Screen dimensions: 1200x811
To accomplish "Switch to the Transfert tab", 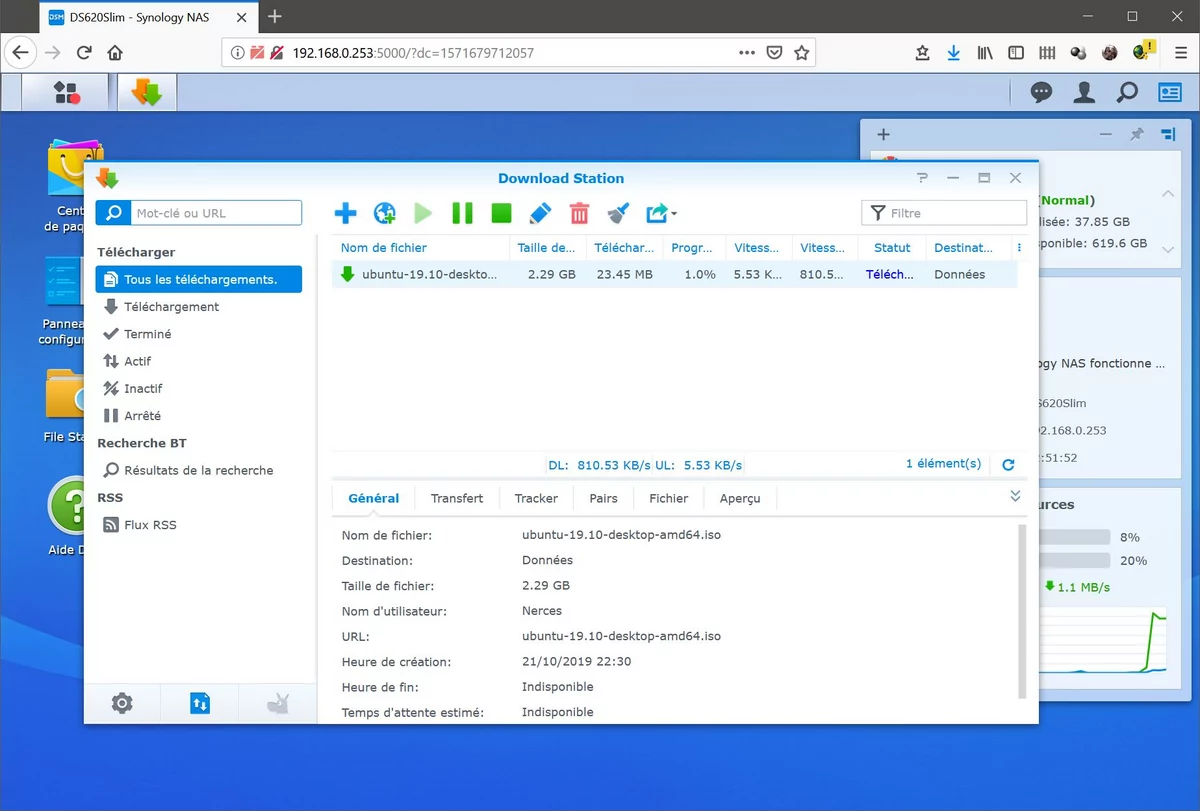I will pos(457,498).
